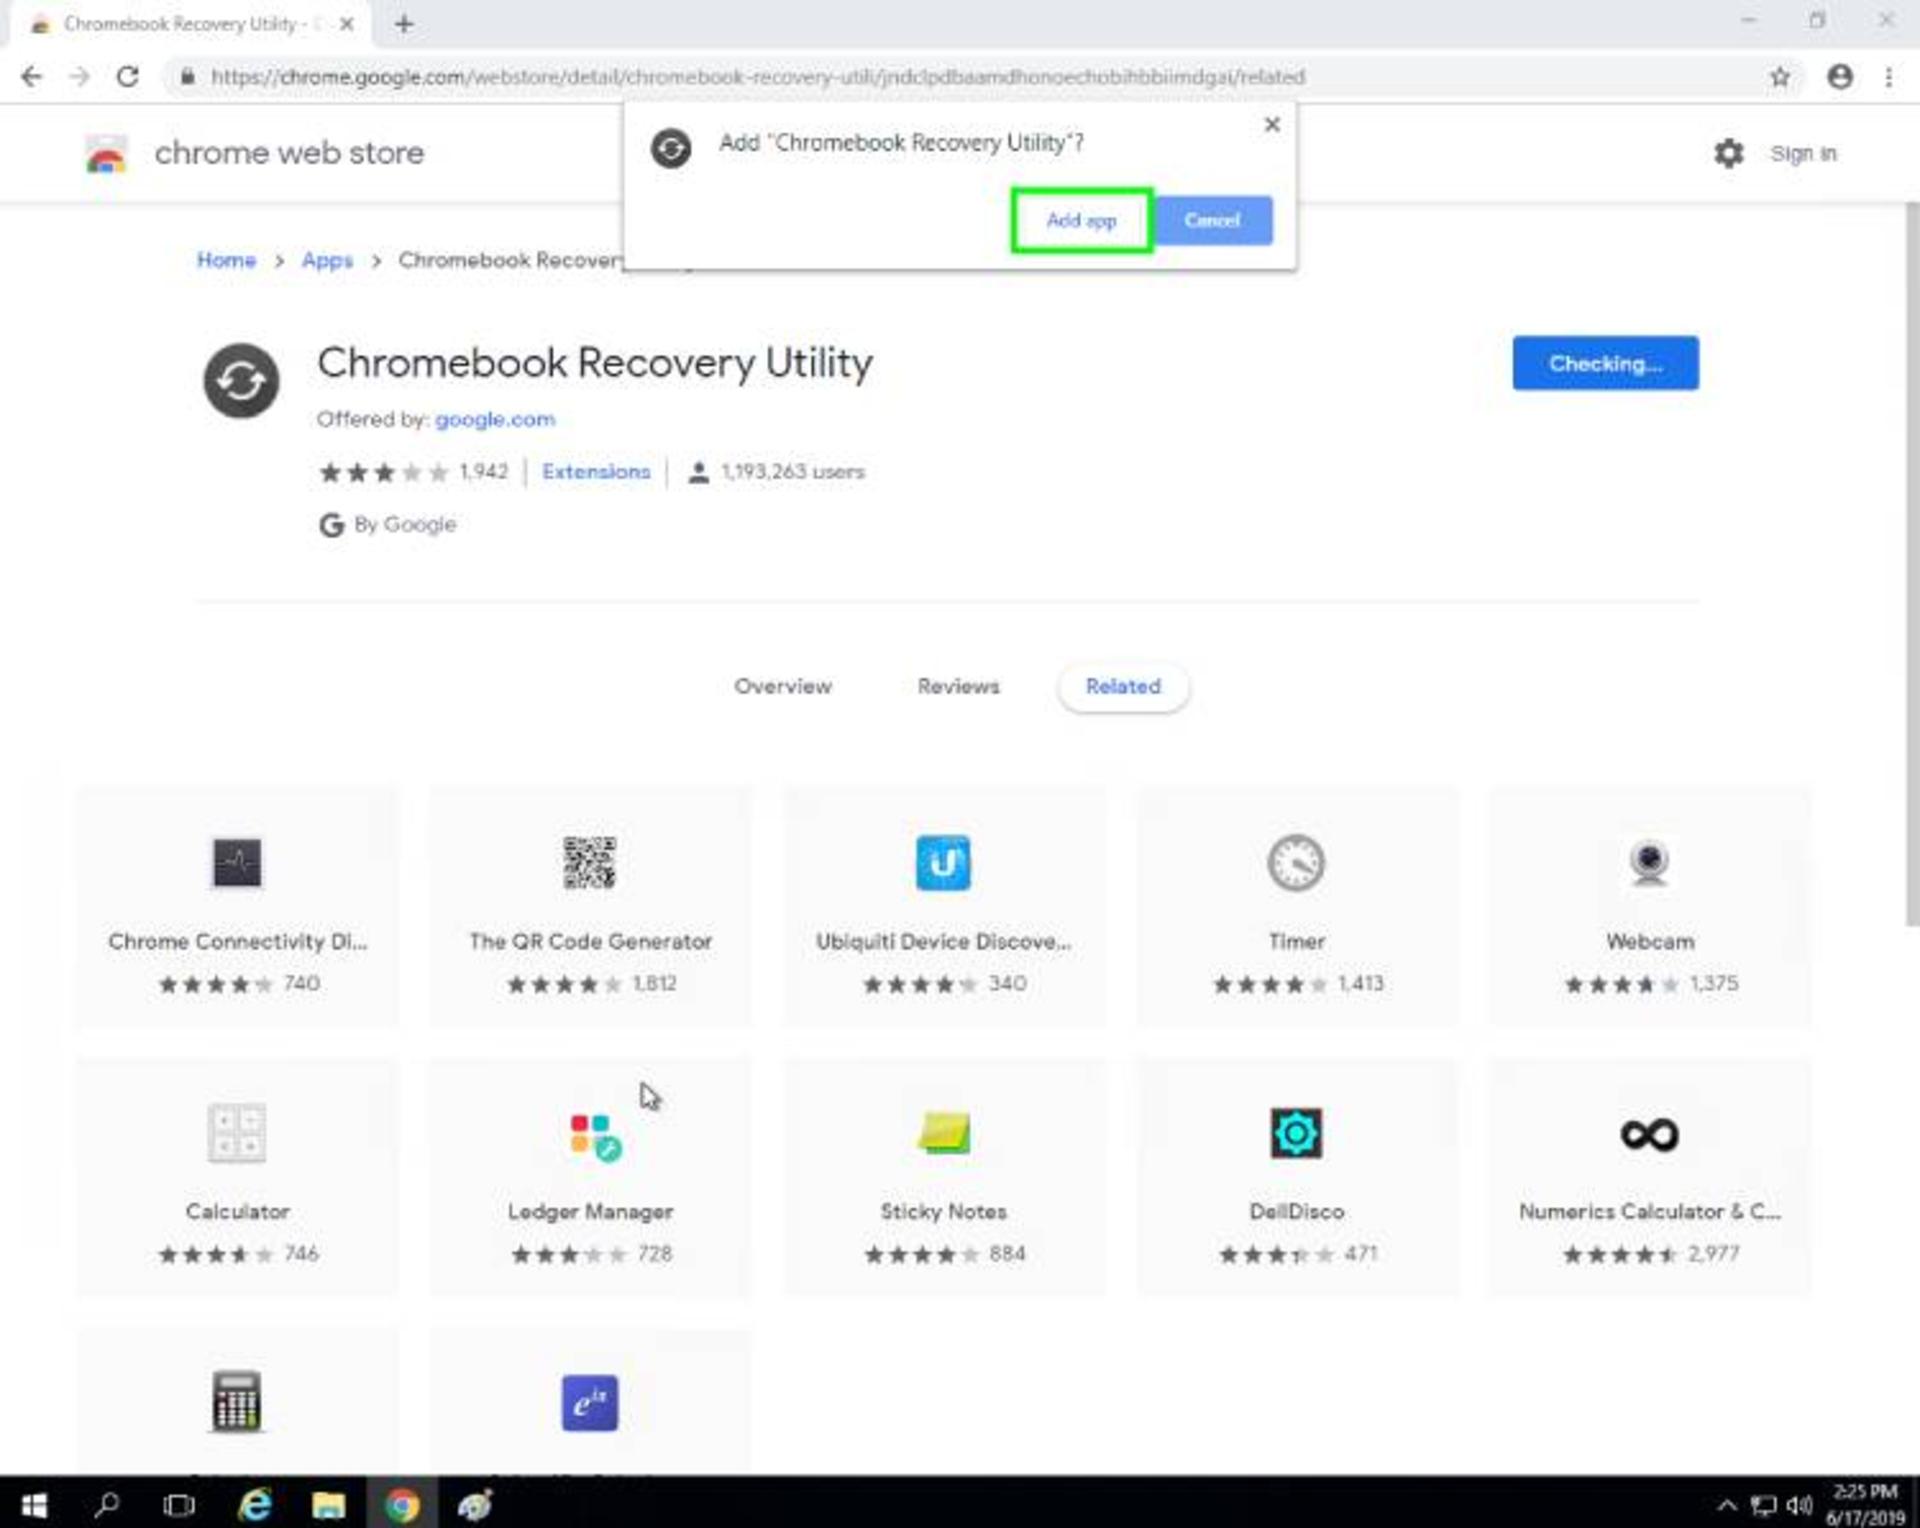1920x1528 pixels.
Task: Click the Sign in link
Action: click(1803, 153)
